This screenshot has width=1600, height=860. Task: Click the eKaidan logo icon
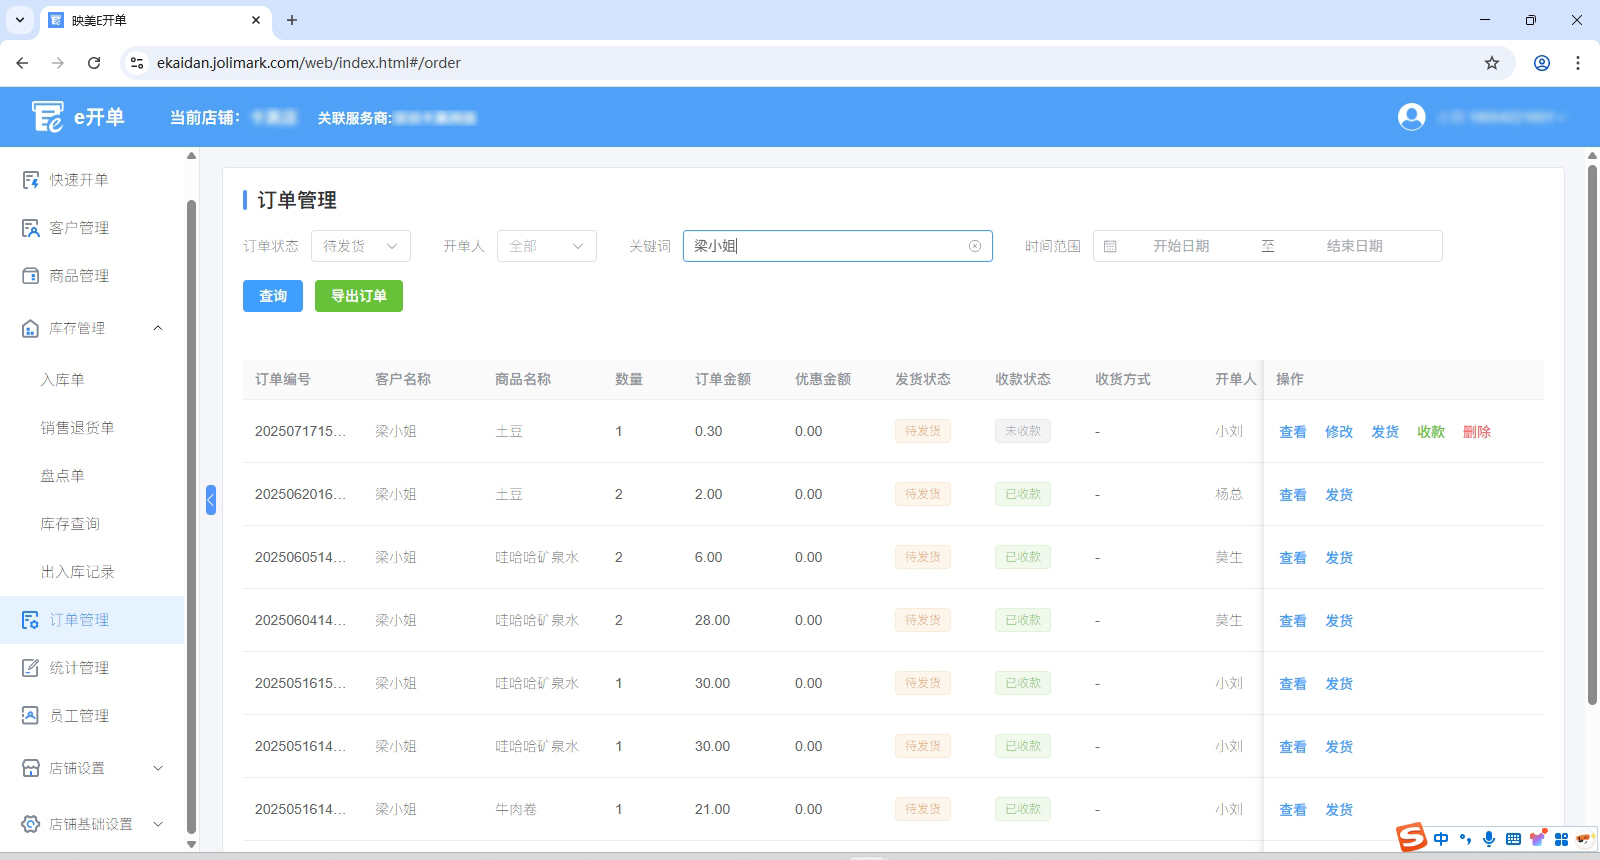[x=47, y=117]
